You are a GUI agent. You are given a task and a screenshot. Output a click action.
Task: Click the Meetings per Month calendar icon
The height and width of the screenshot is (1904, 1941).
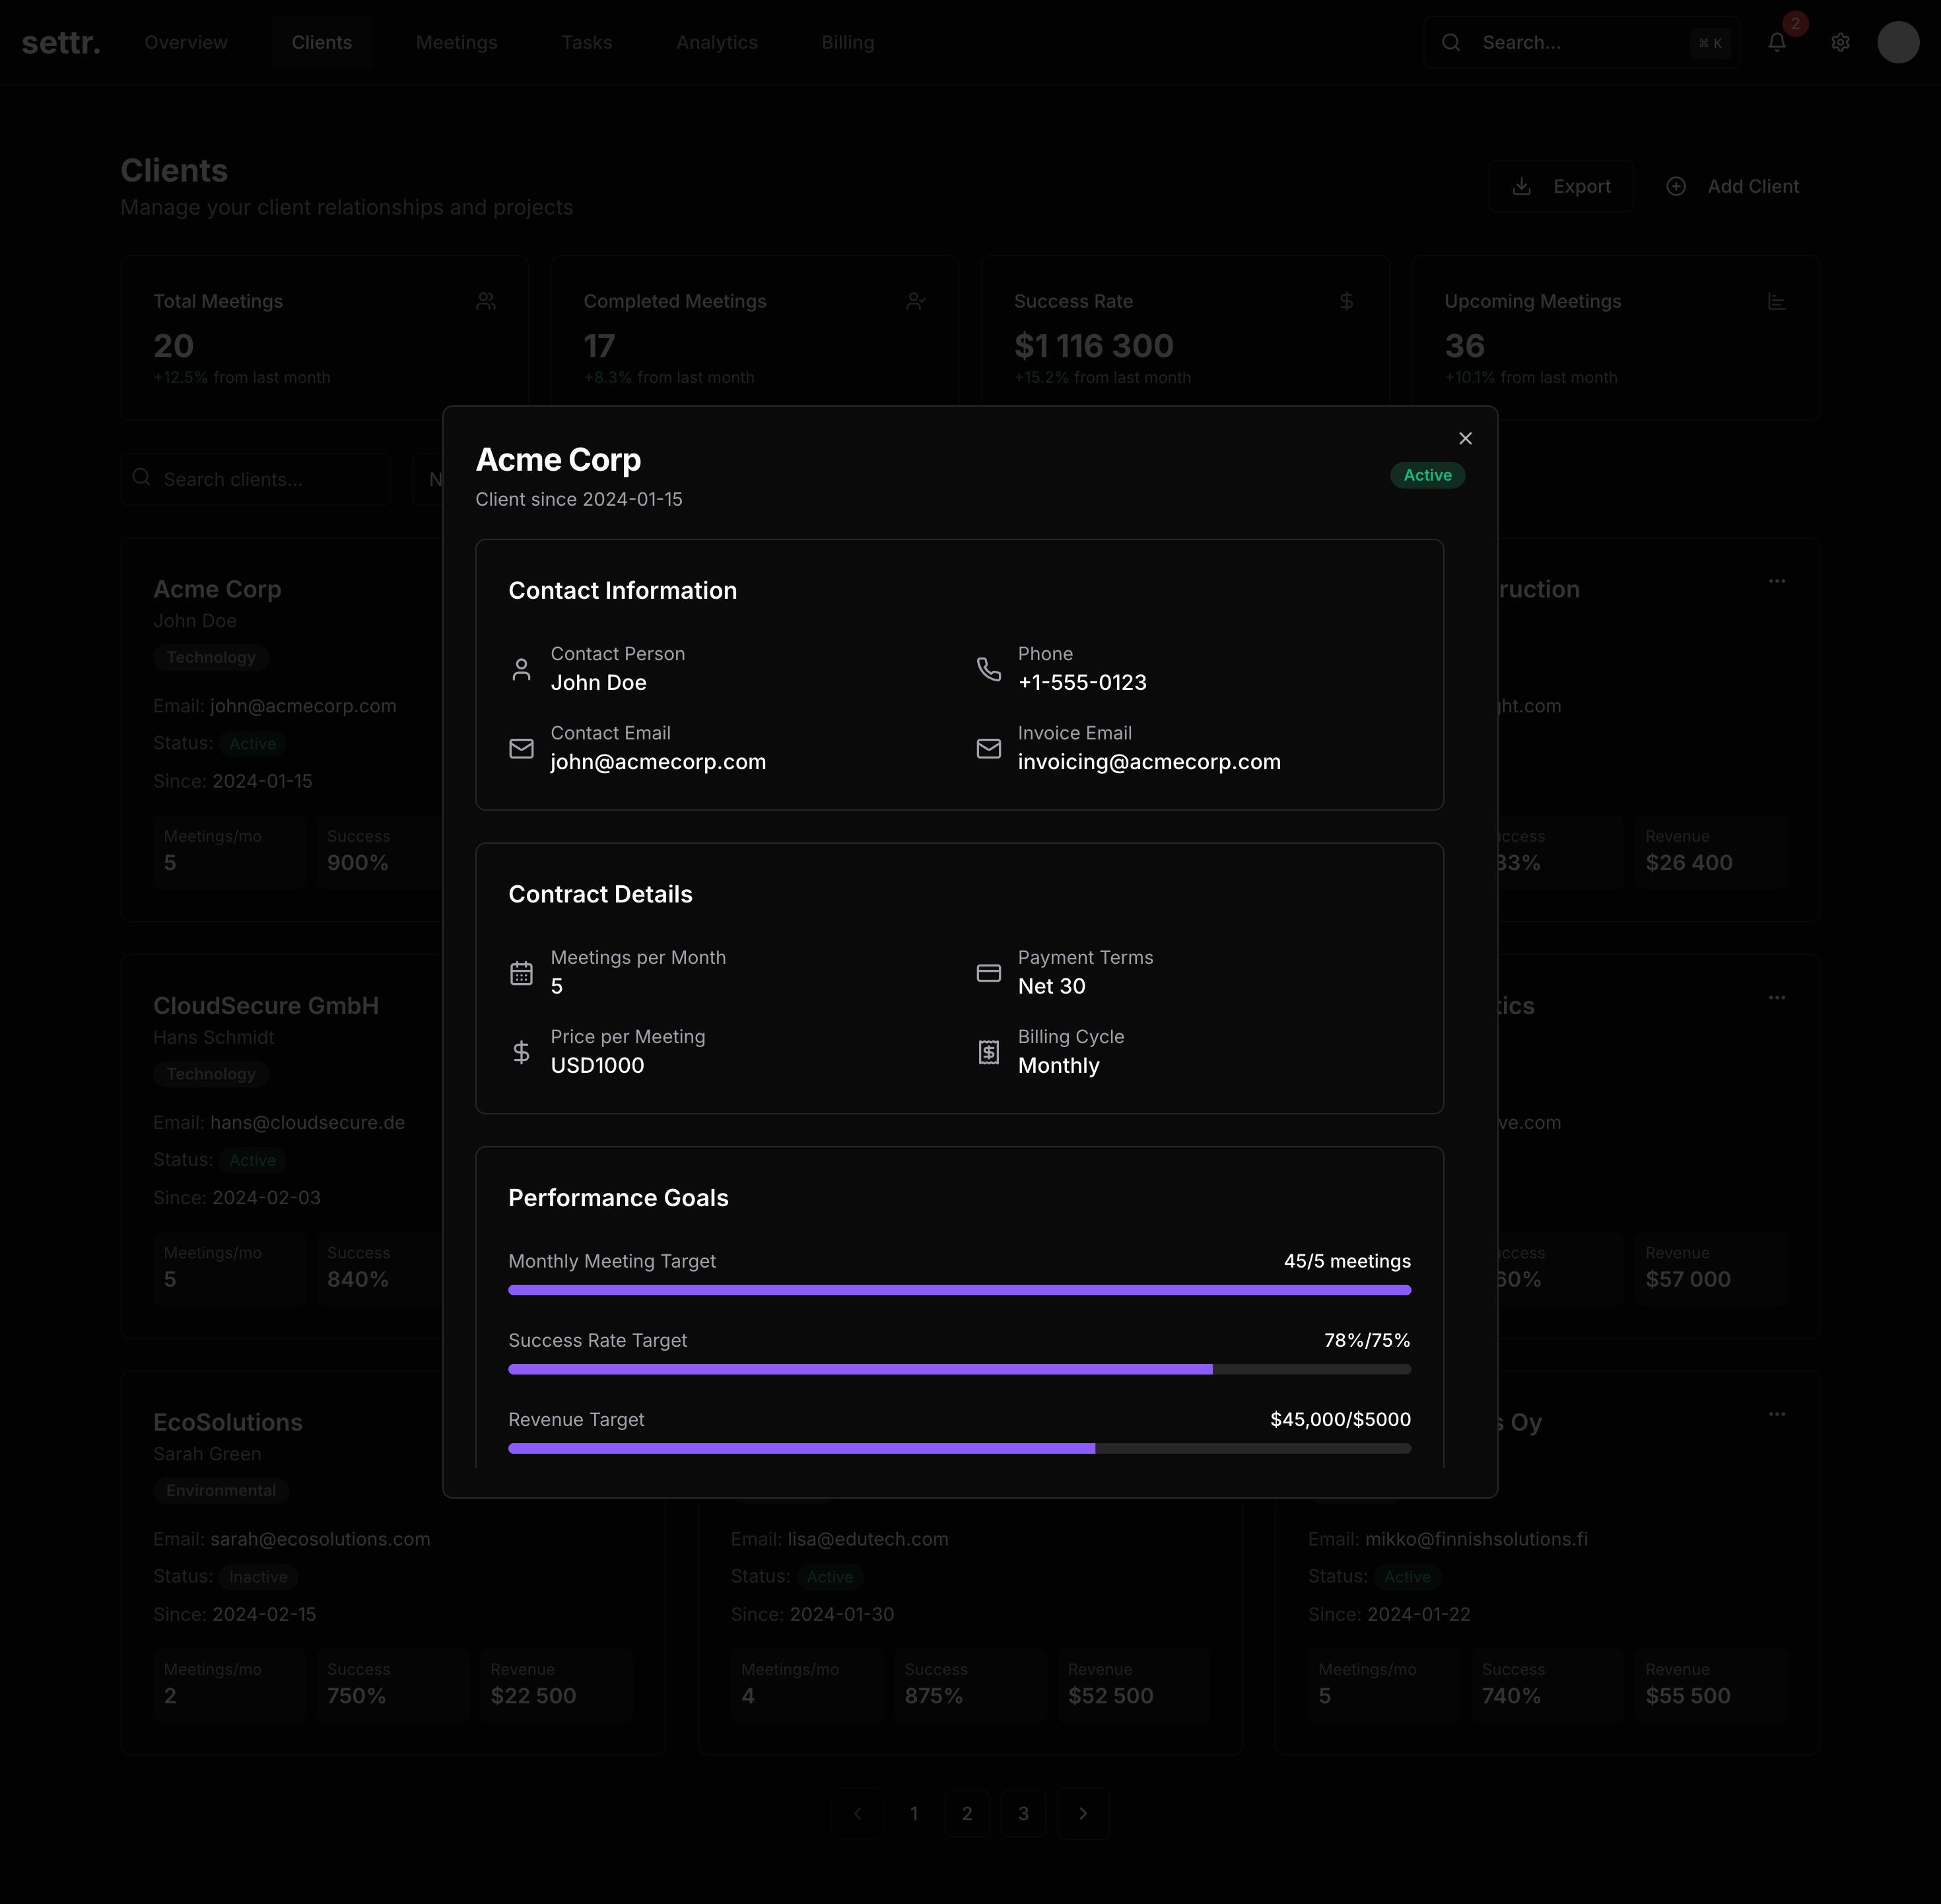click(x=521, y=972)
